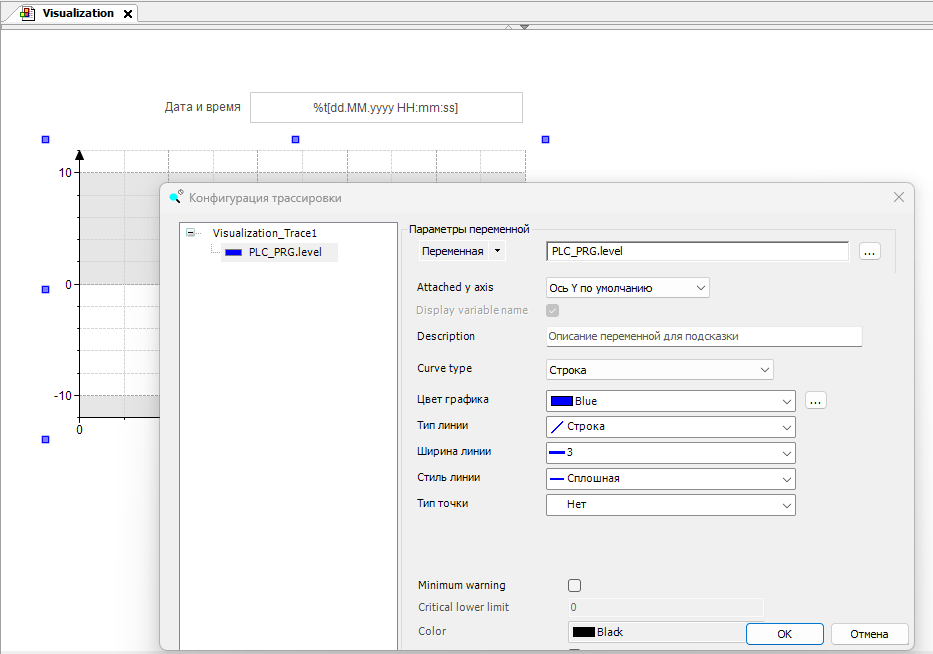This screenshot has width=933, height=654.
Task: Enable the Minimum warning checkbox
Action: [574, 585]
